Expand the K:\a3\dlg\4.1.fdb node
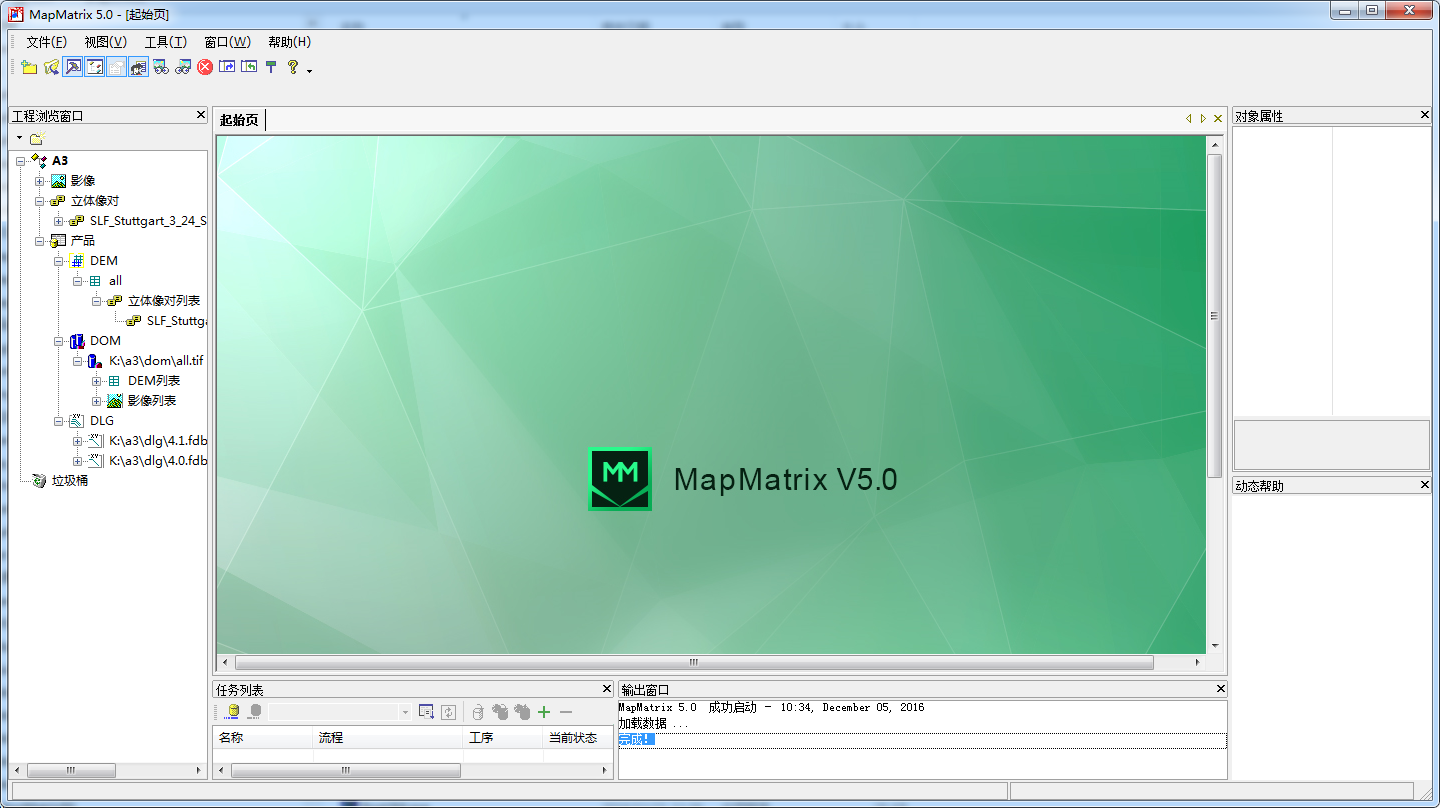The image size is (1440, 808). pyautogui.click(x=78, y=441)
